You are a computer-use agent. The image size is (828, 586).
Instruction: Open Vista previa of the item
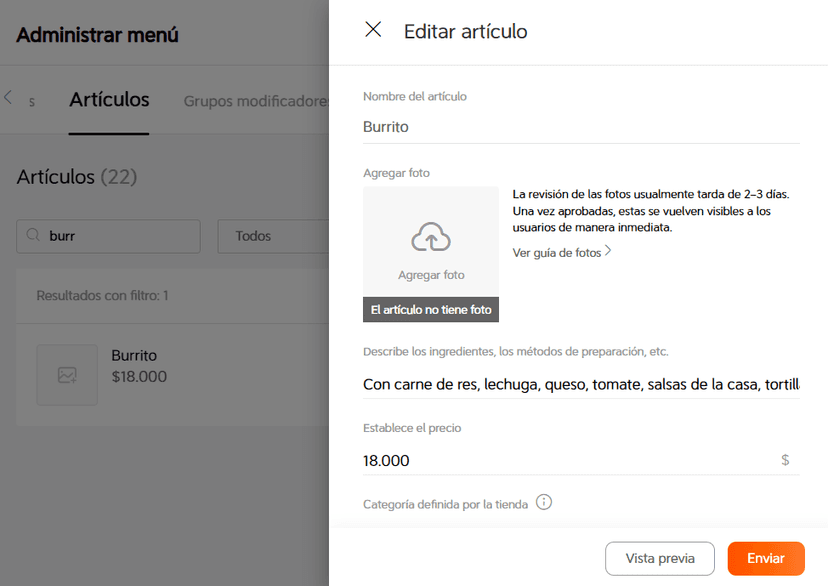659,558
